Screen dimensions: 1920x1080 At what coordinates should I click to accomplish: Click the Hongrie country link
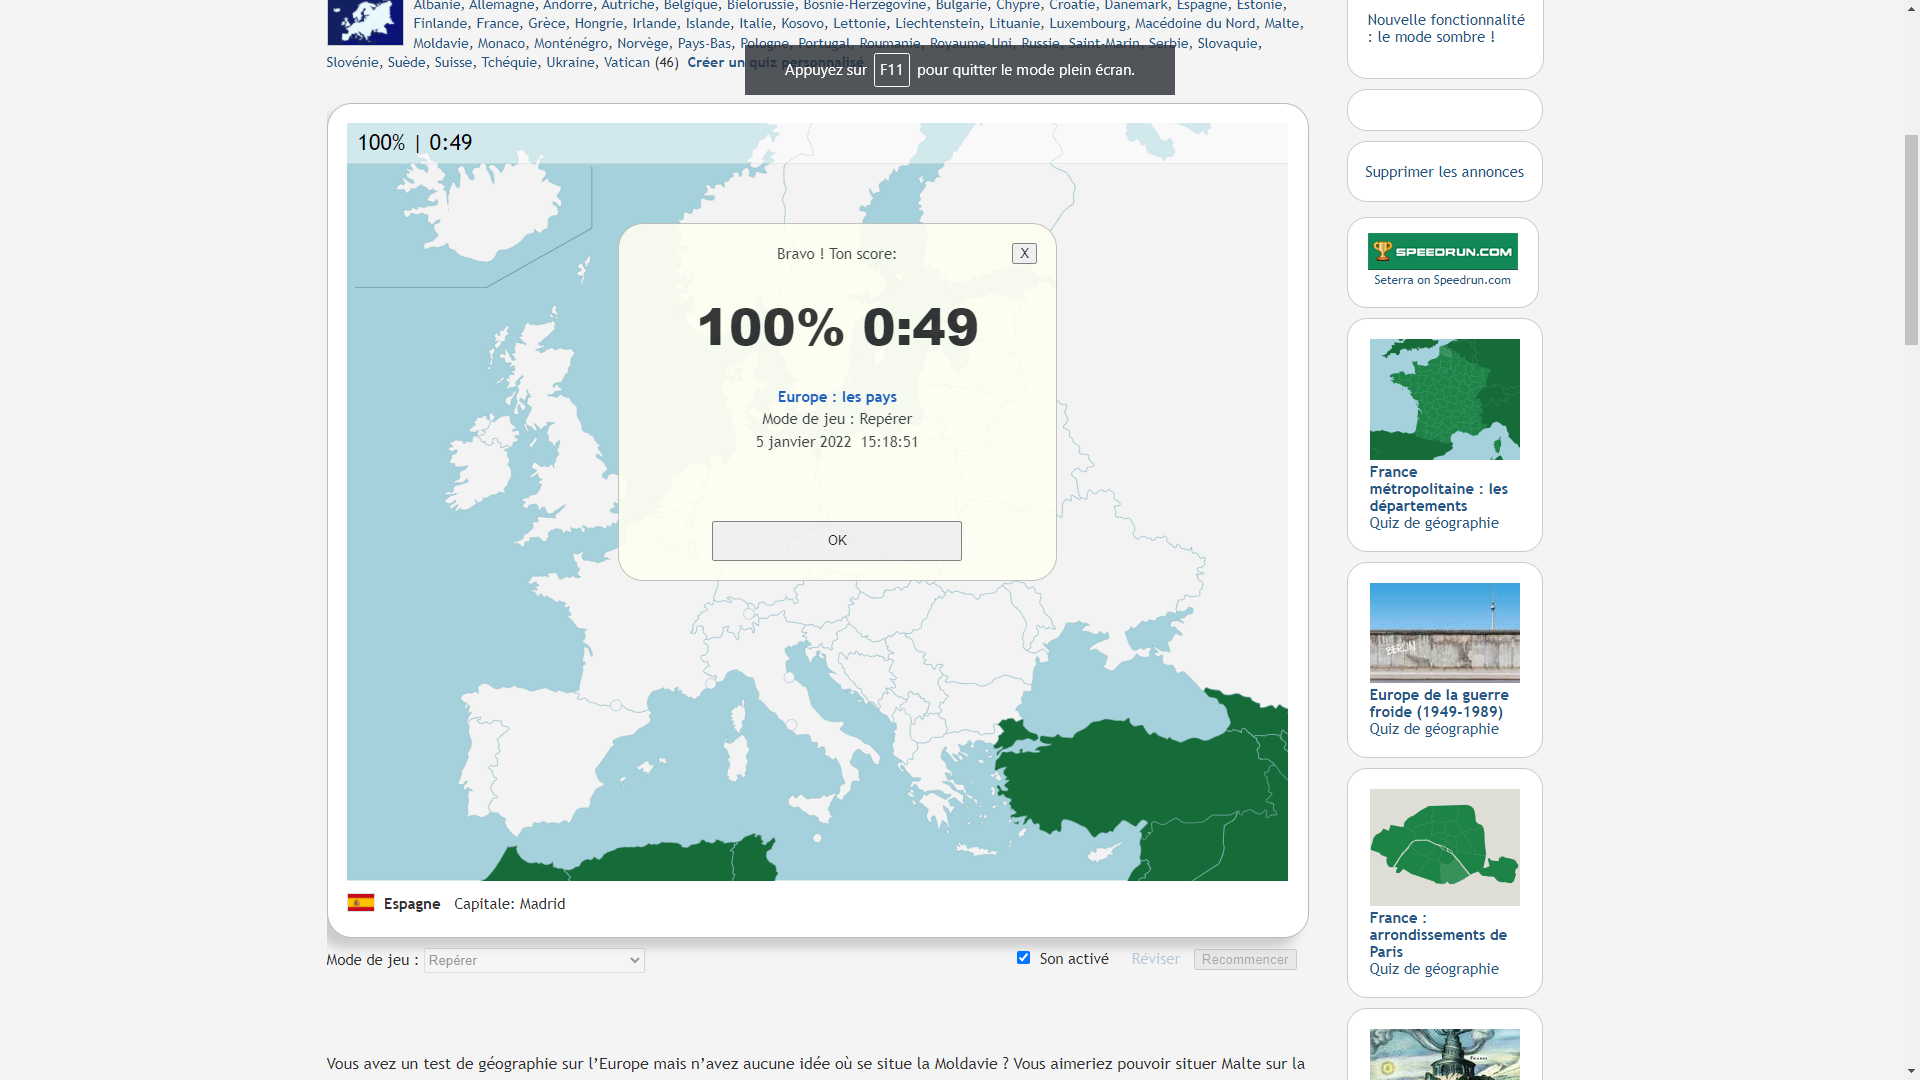(599, 23)
